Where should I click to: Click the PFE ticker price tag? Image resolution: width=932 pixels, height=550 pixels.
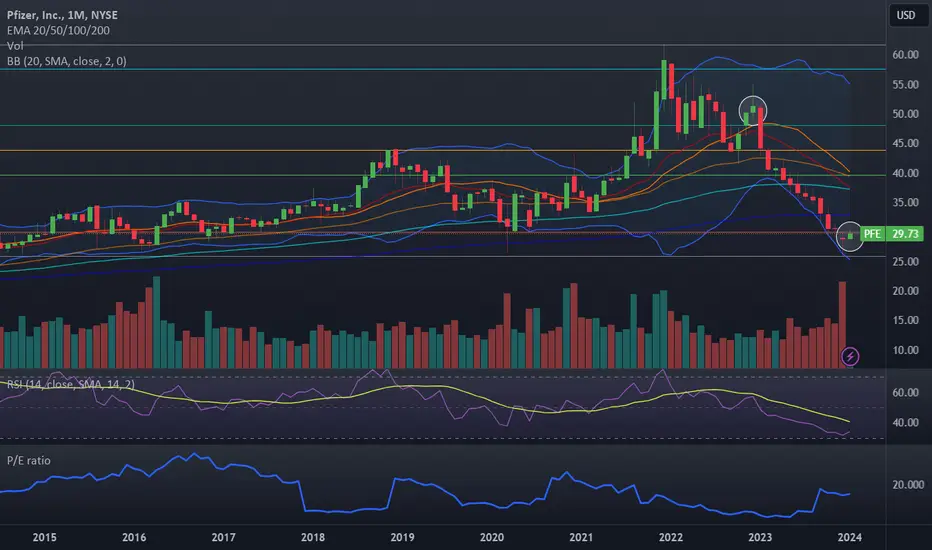pyautogui.click(x=872, y=234)
